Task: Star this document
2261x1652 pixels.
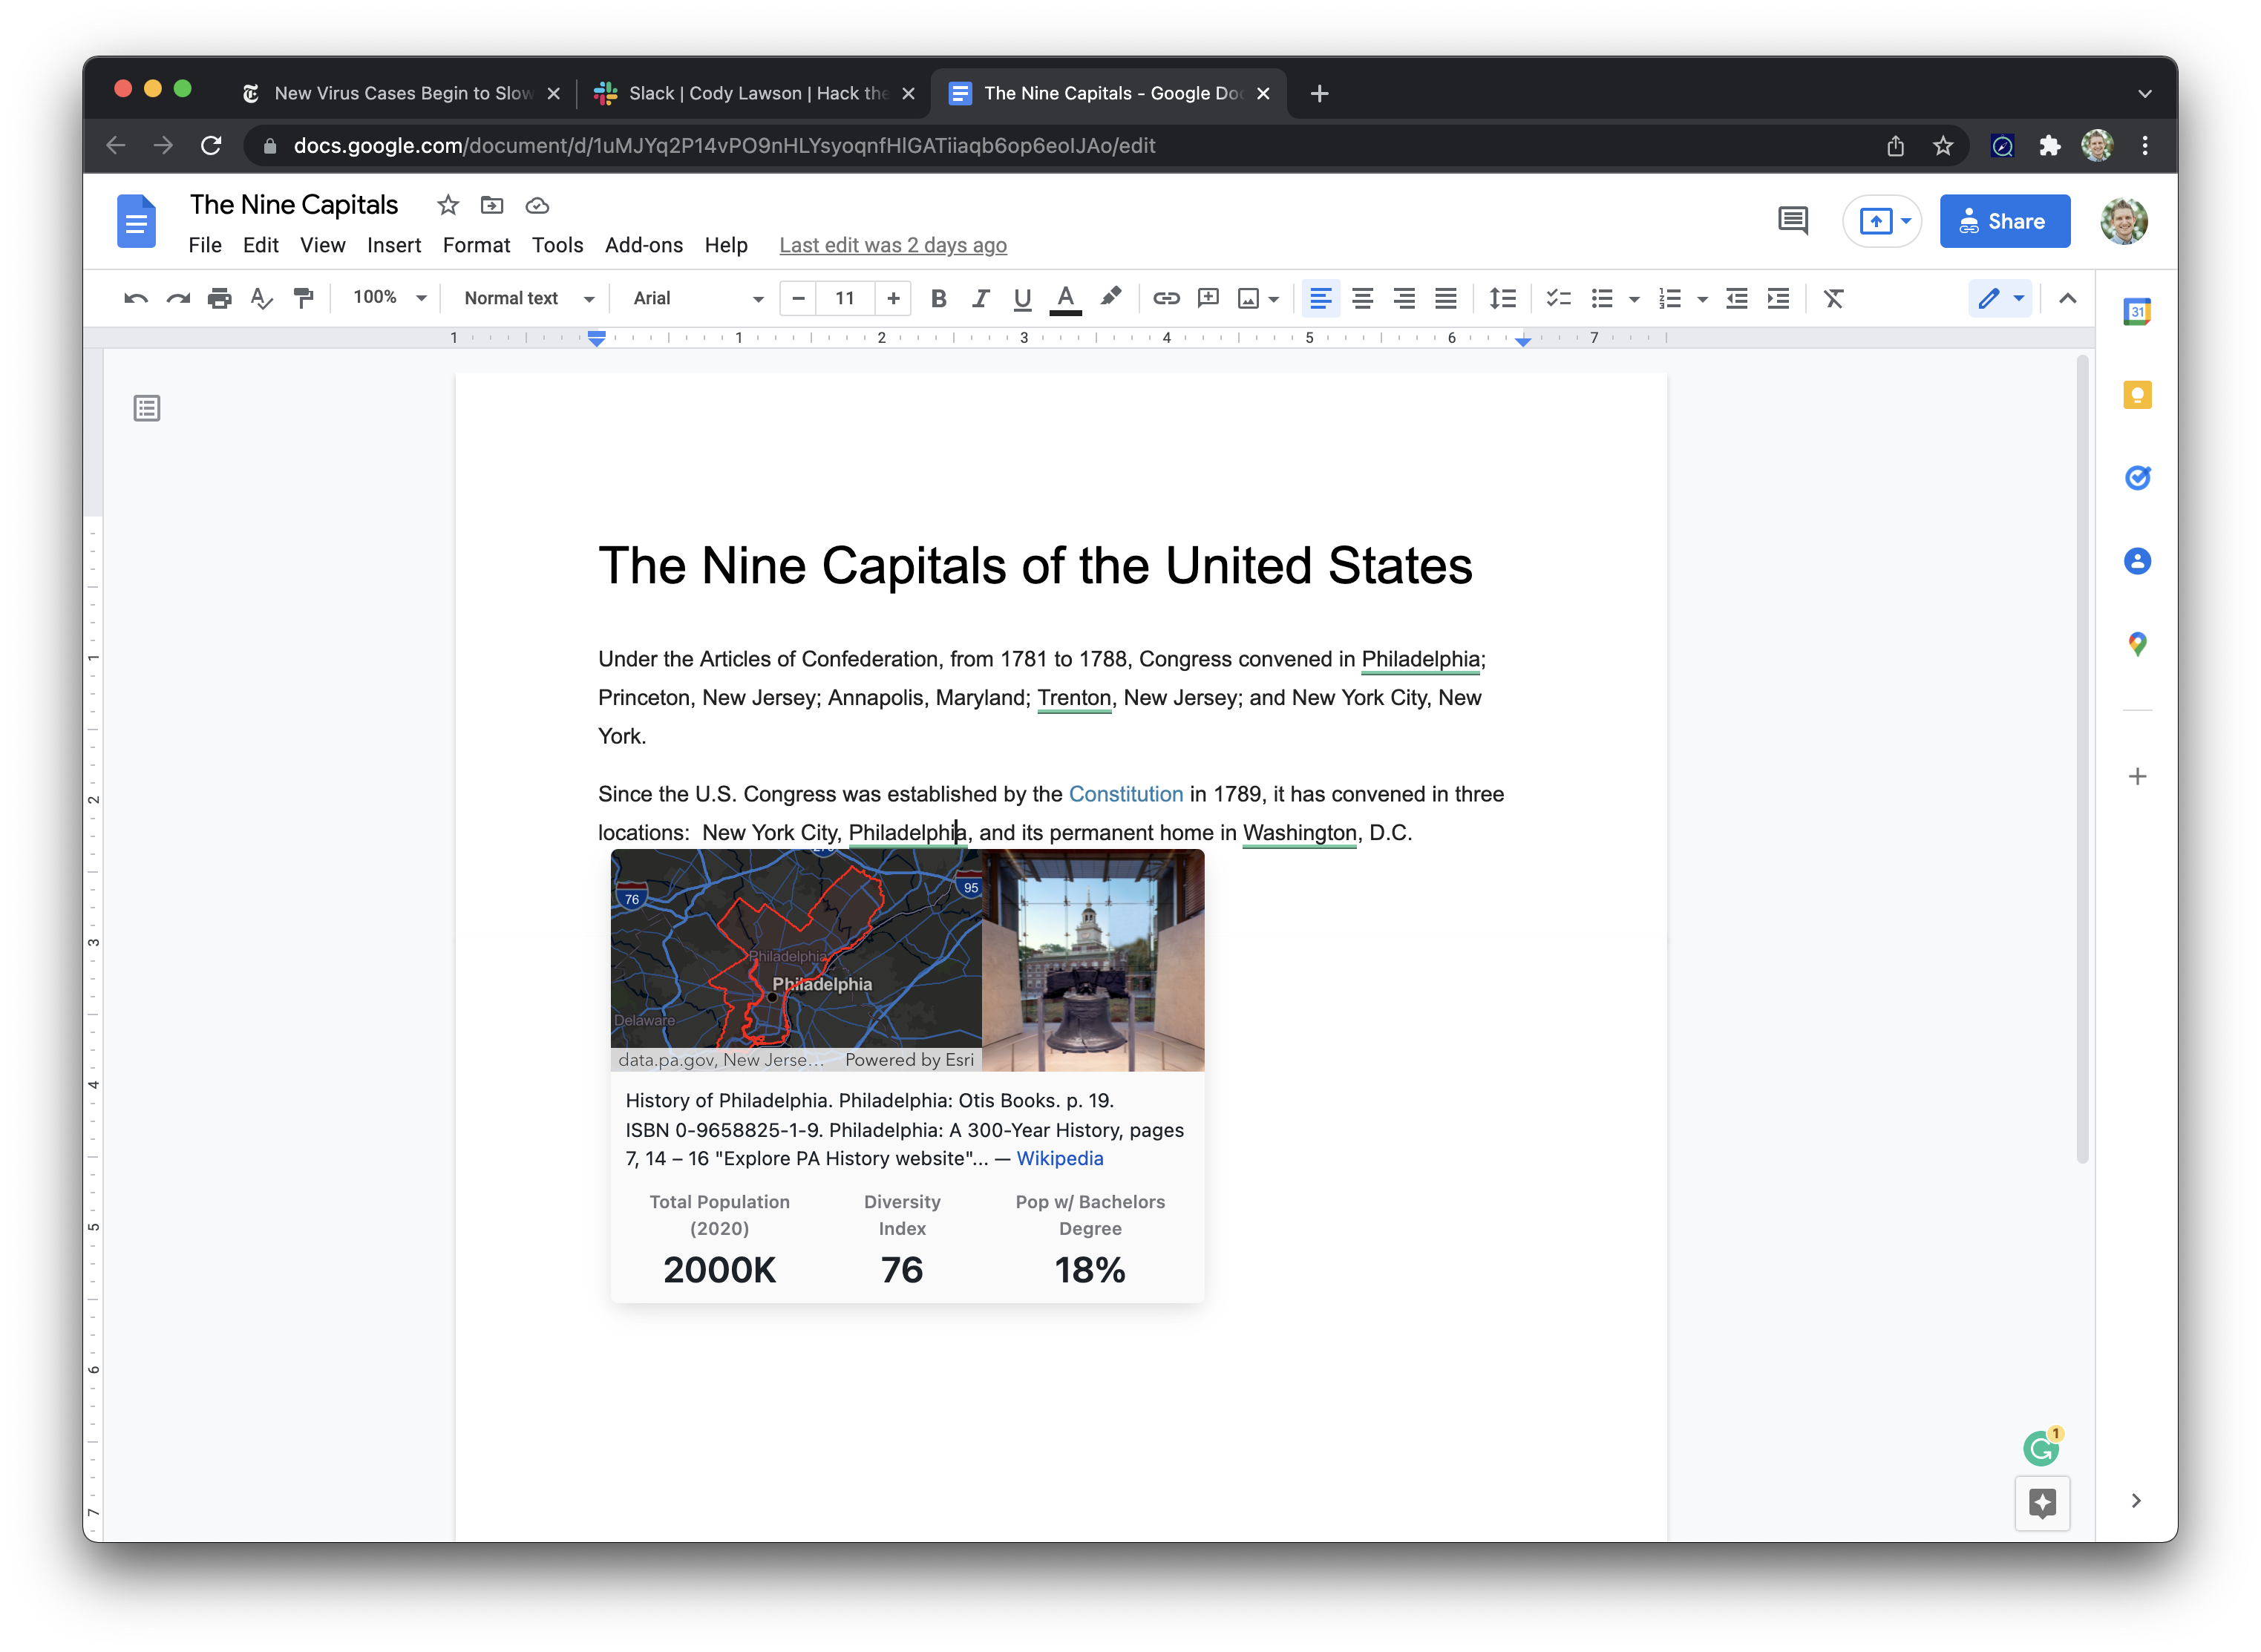Action: click(x=448, y=205)
